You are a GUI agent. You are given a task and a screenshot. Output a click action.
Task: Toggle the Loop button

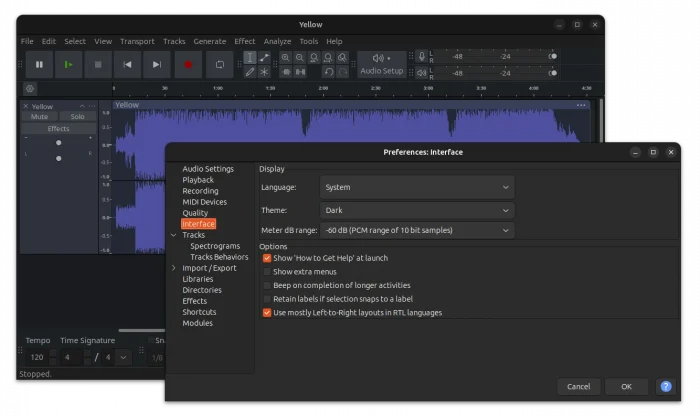pyautogui.click(x=219, y=65)
